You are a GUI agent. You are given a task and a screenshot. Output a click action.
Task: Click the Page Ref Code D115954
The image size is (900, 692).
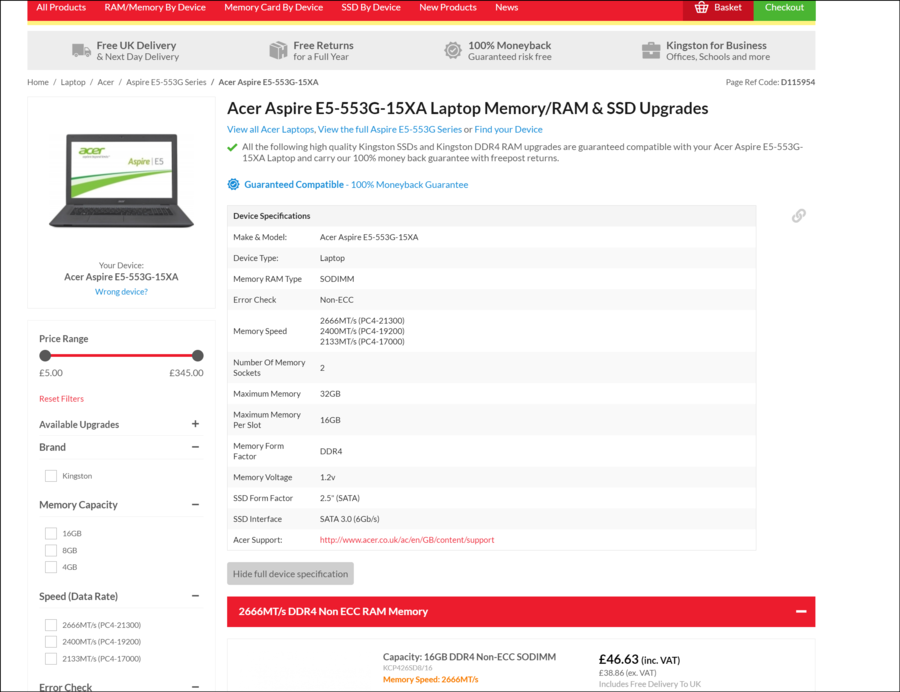[x=770, y=82]
